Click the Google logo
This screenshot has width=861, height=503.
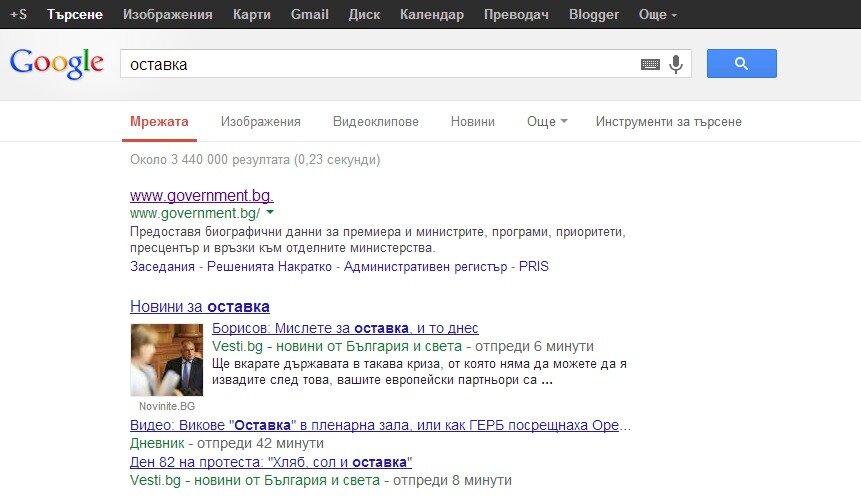click(x=57, y=63)
